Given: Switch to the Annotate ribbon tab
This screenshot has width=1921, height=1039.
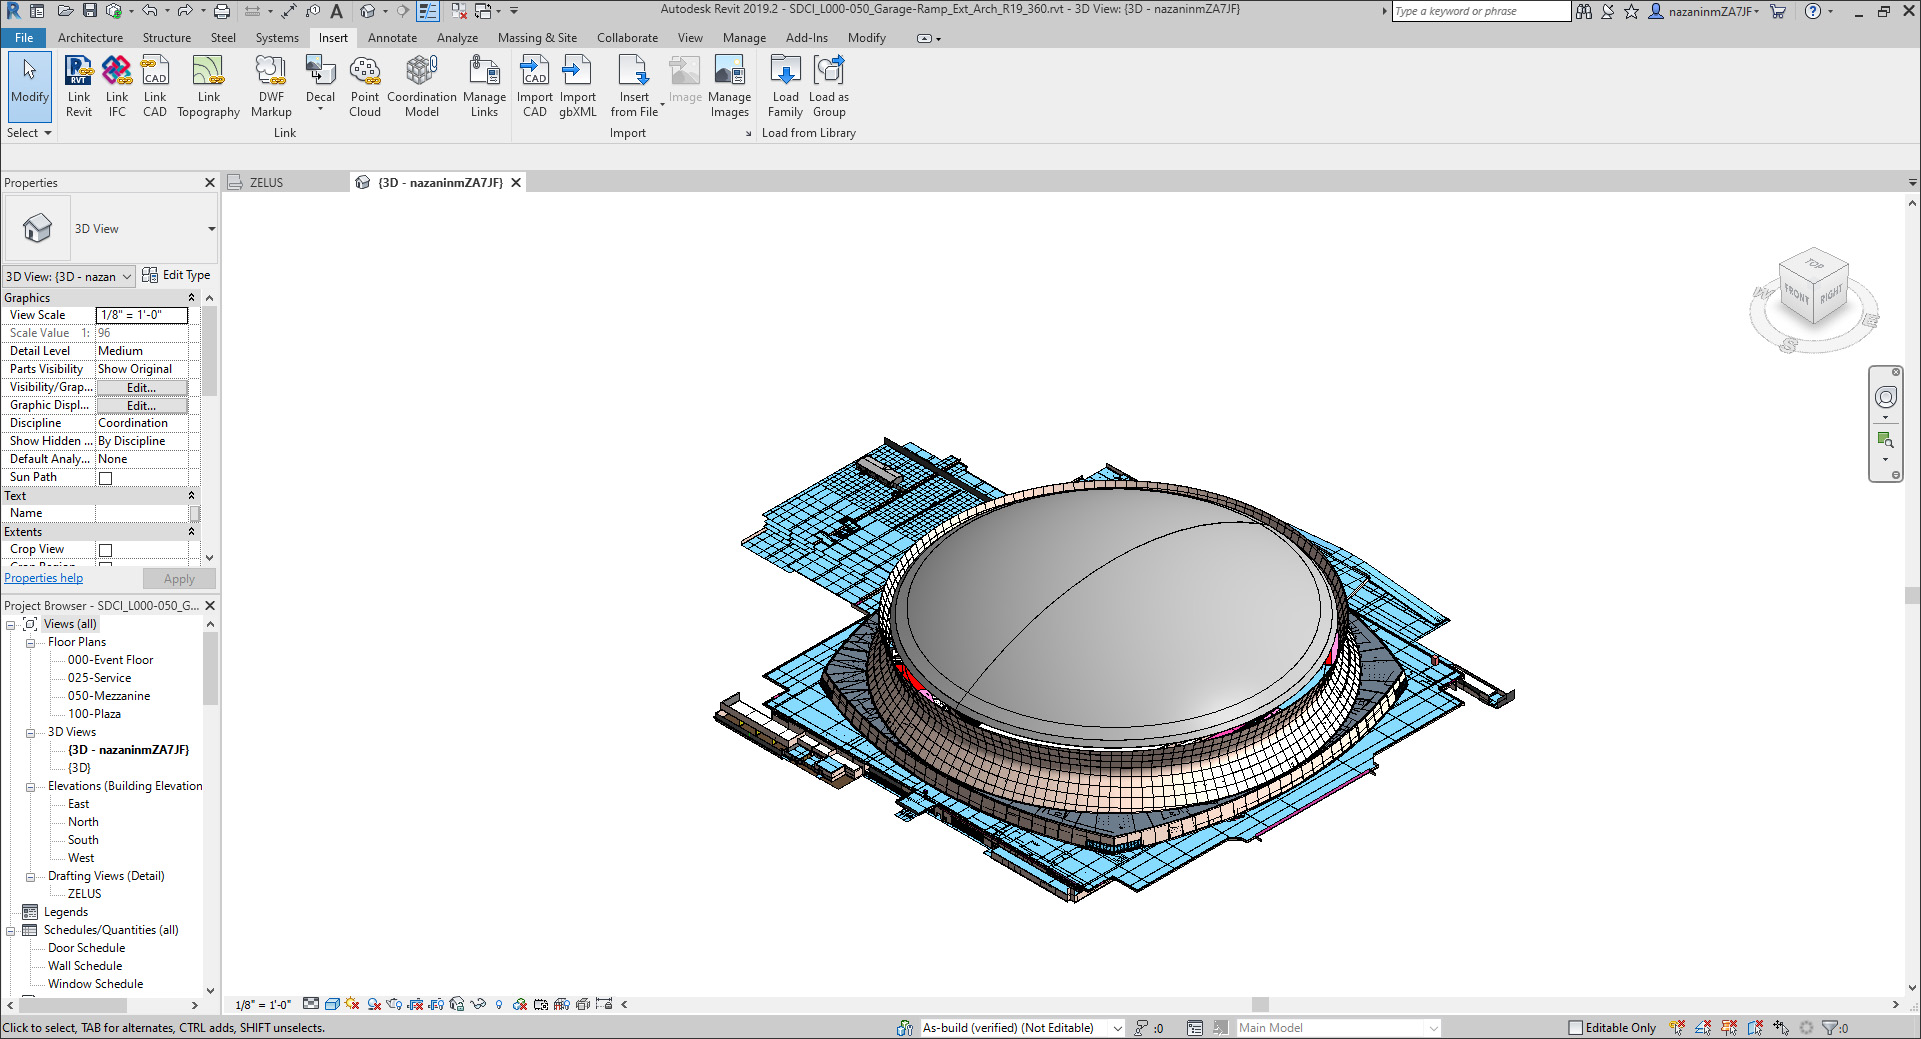Looking at the screenshot, I should 392,38.
